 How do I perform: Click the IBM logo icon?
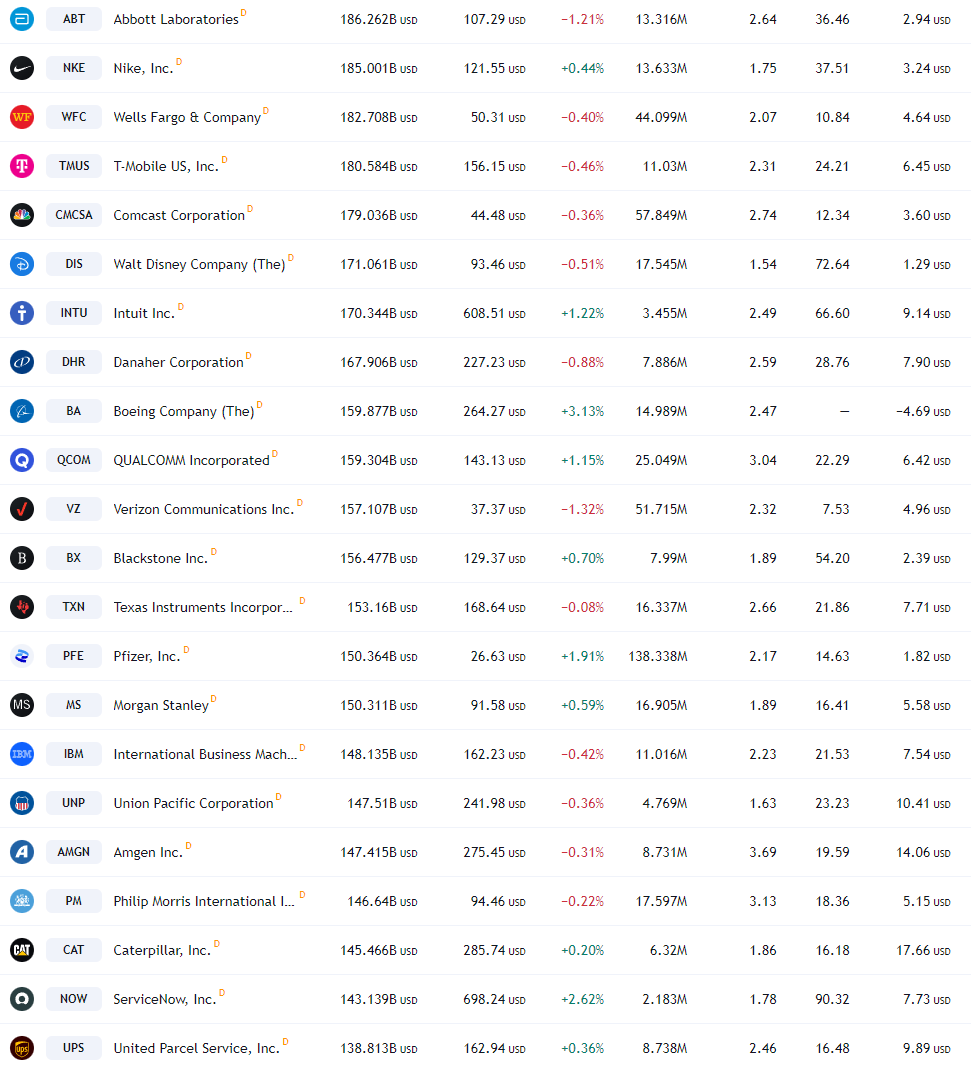point(22,754)
